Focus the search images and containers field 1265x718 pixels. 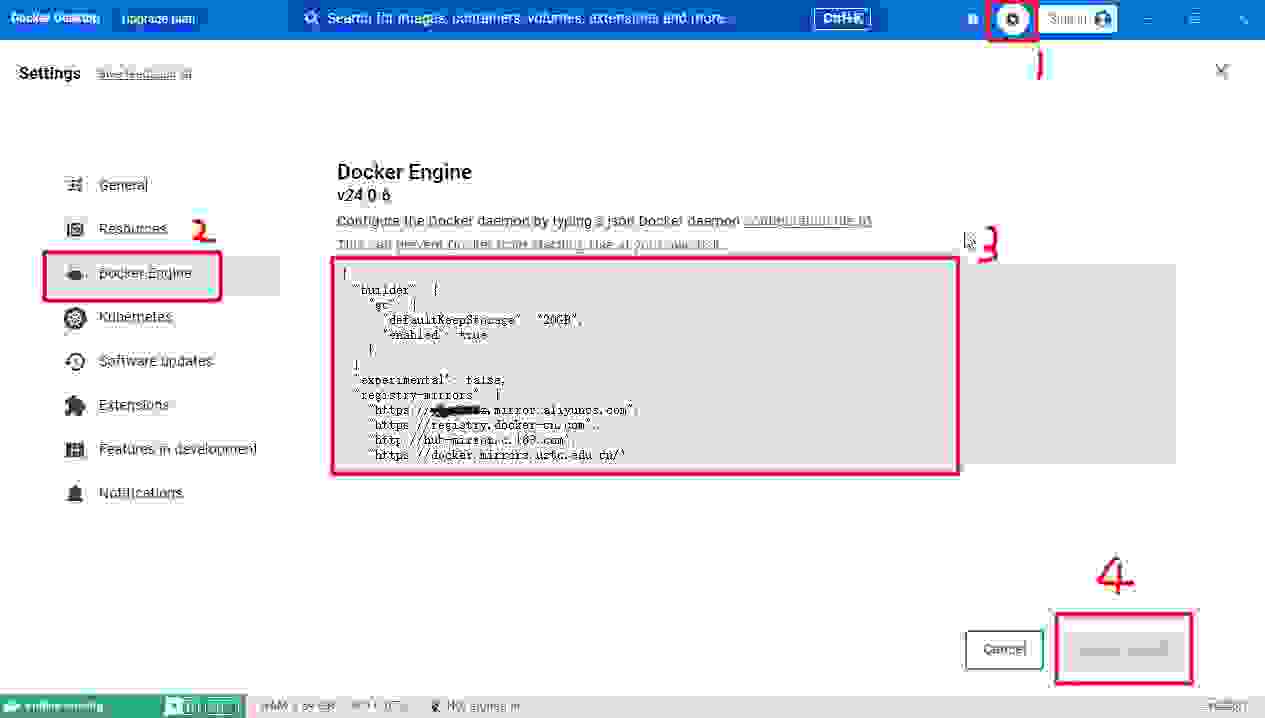(590, 19)
